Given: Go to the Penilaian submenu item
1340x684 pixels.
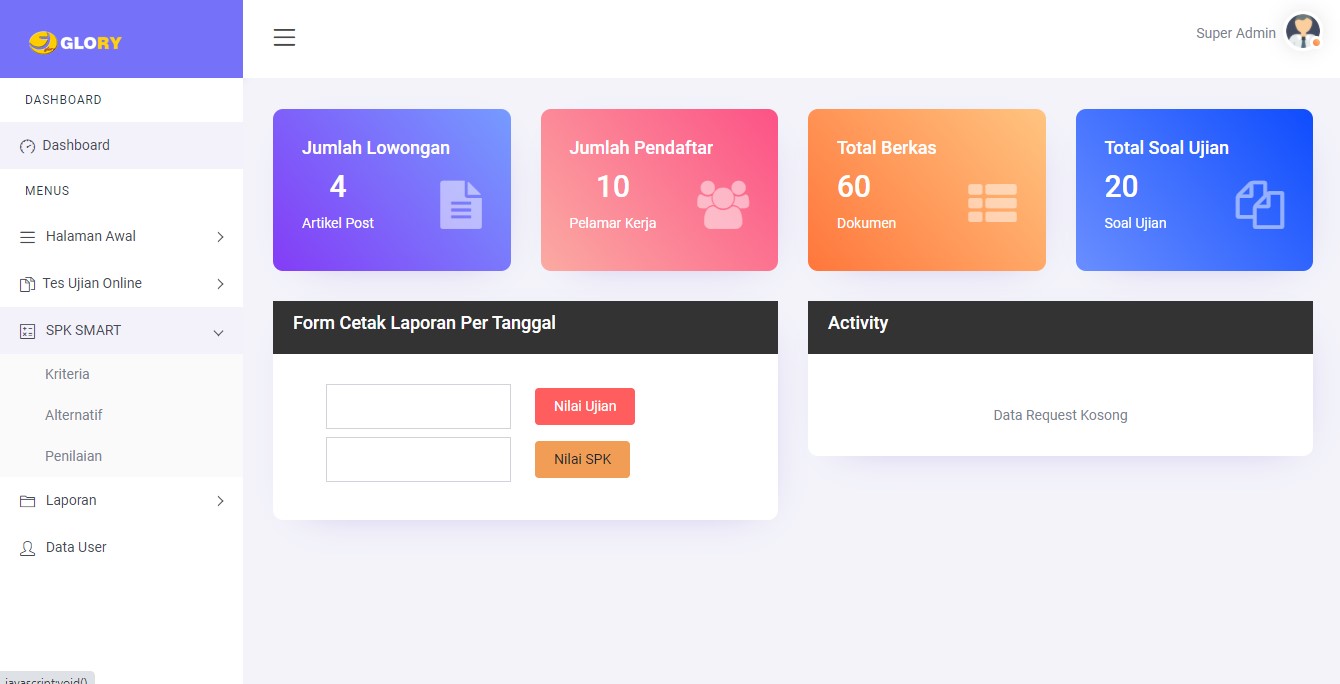Looking at the screenshot, I should click(x=73, y=456).
